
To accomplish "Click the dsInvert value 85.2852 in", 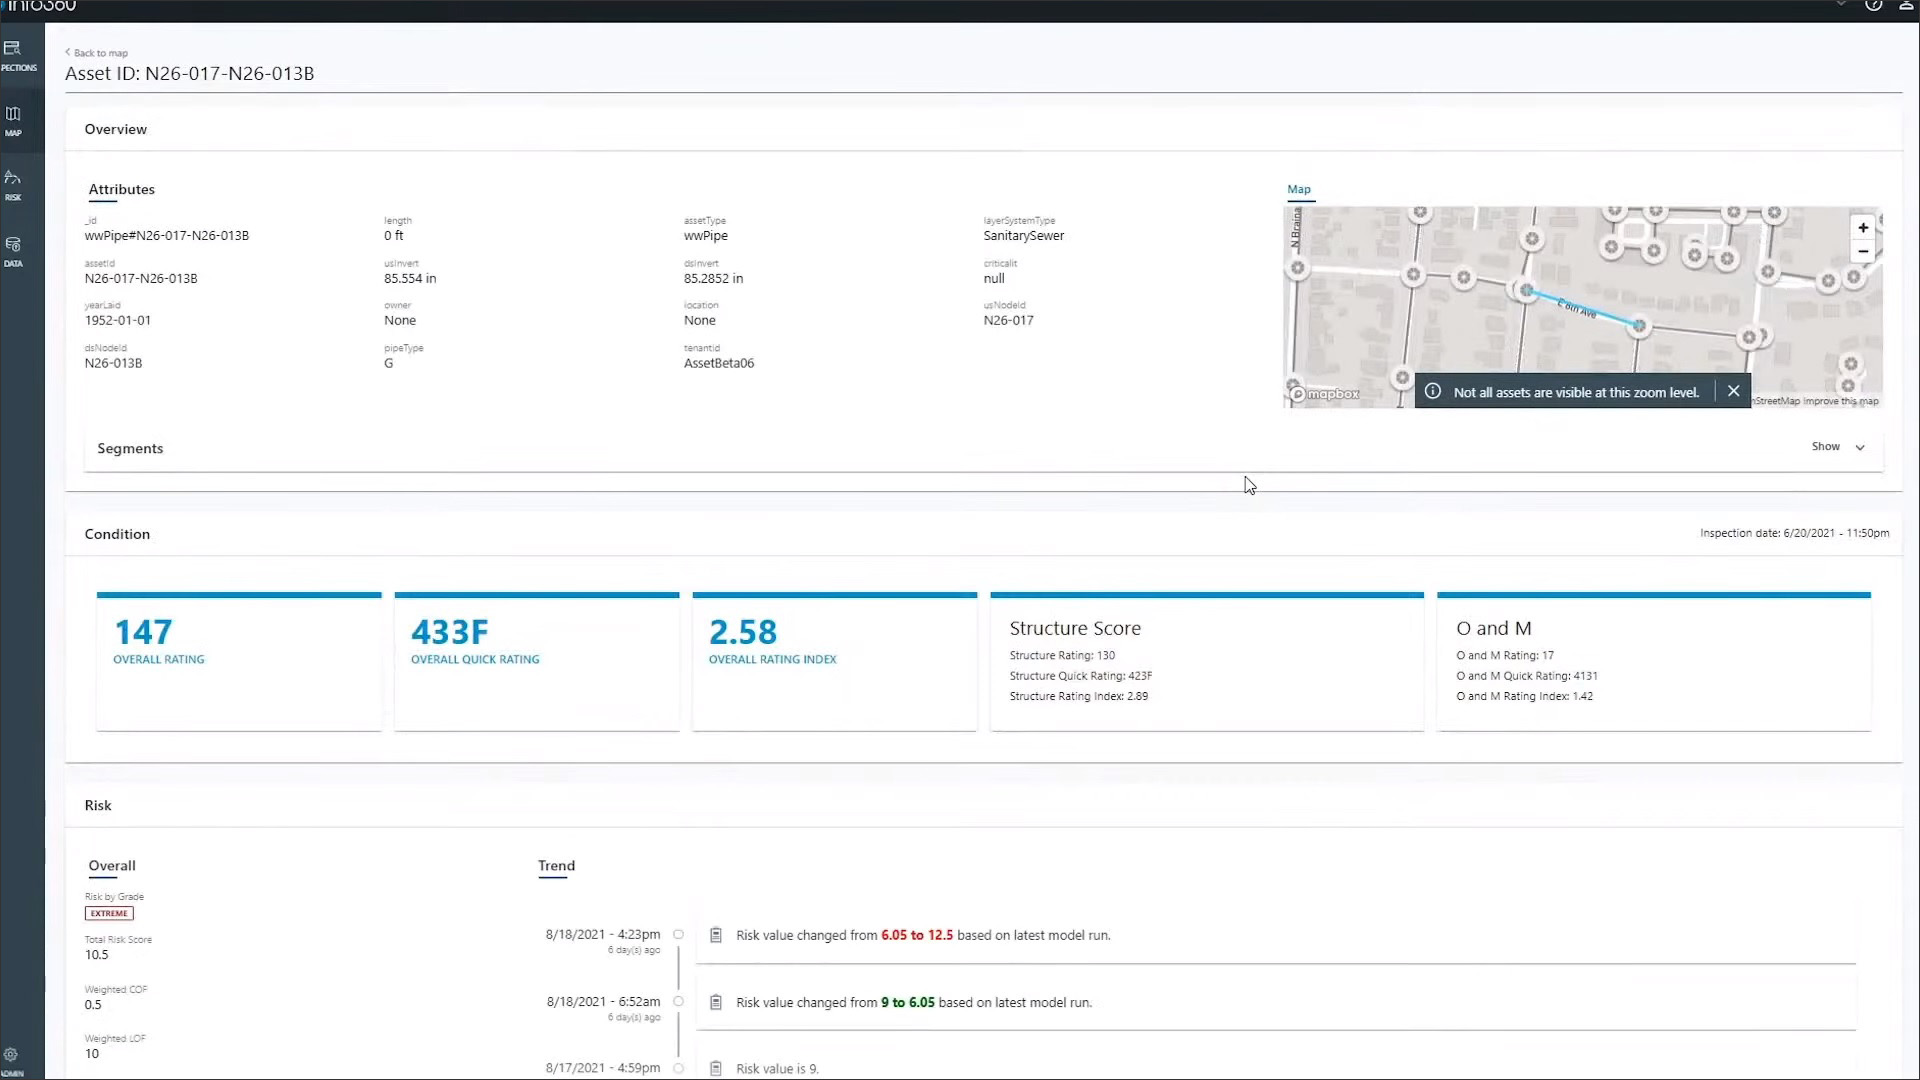I will tap(713, 279).
